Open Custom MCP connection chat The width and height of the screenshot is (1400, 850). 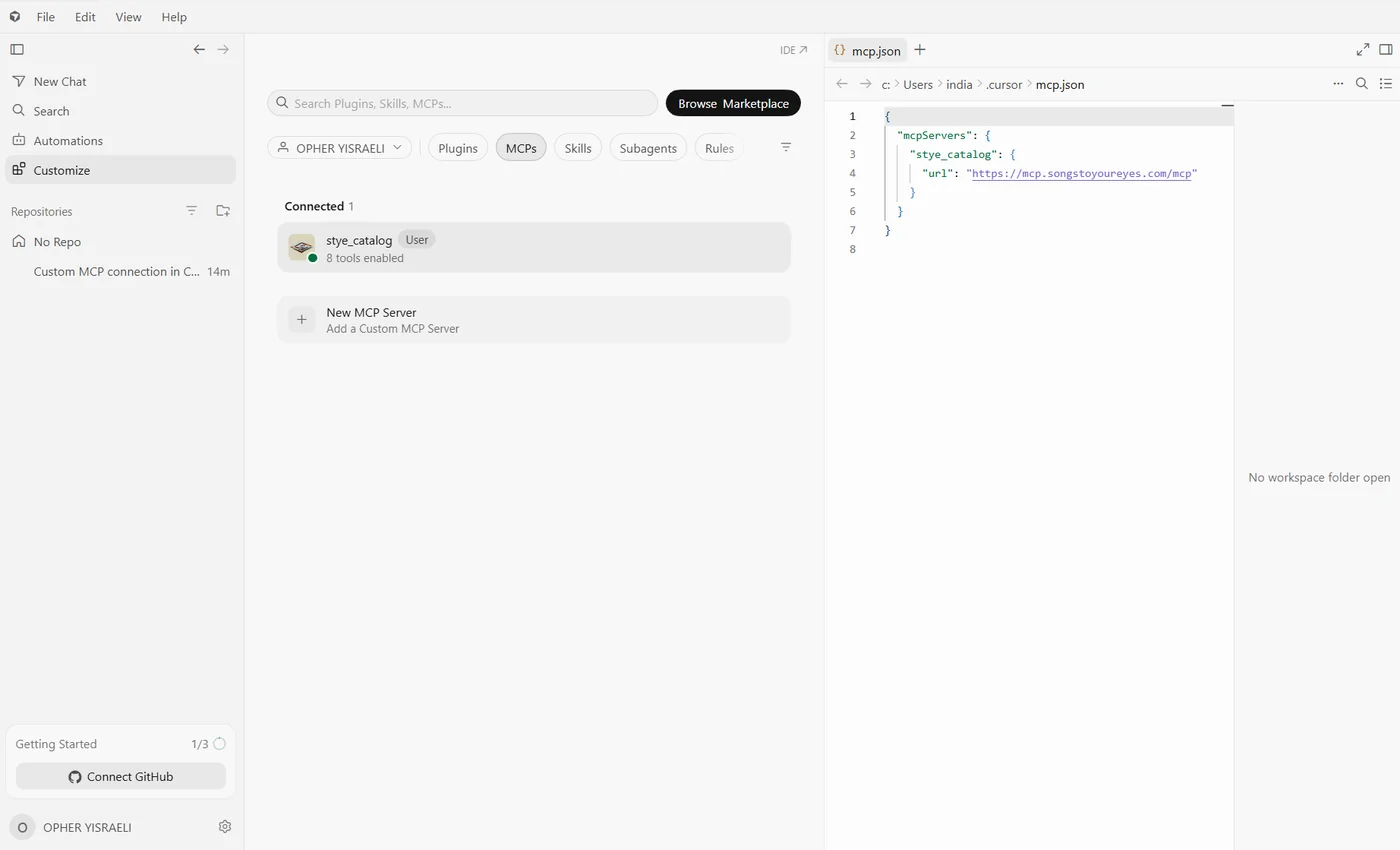click(x=120, y=271)
